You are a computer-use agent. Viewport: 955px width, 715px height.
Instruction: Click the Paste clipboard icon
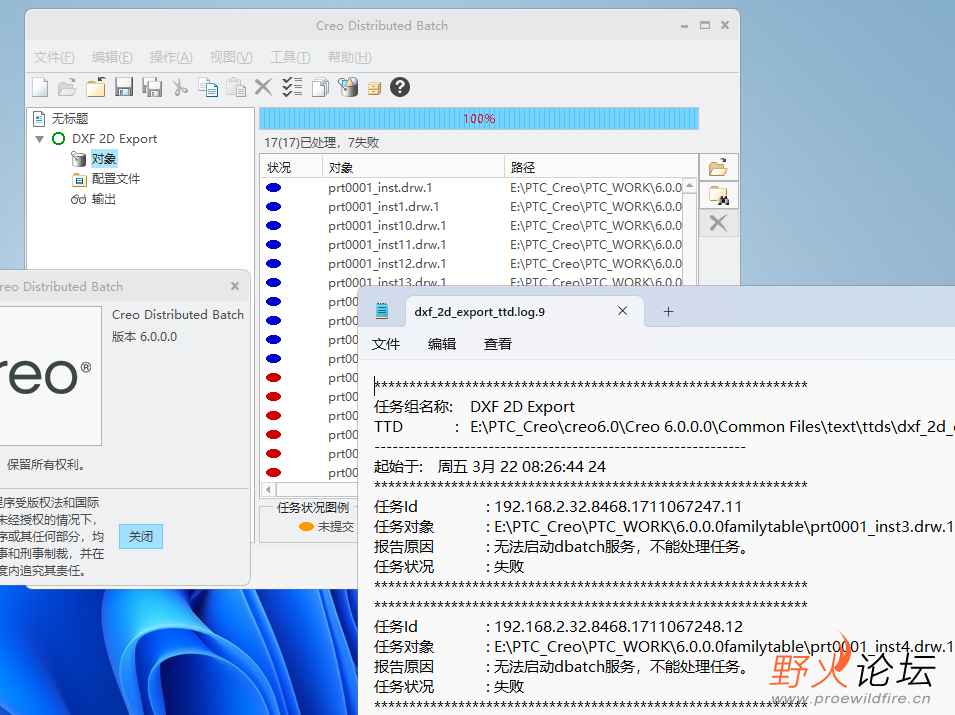click(x=236, y=87)
